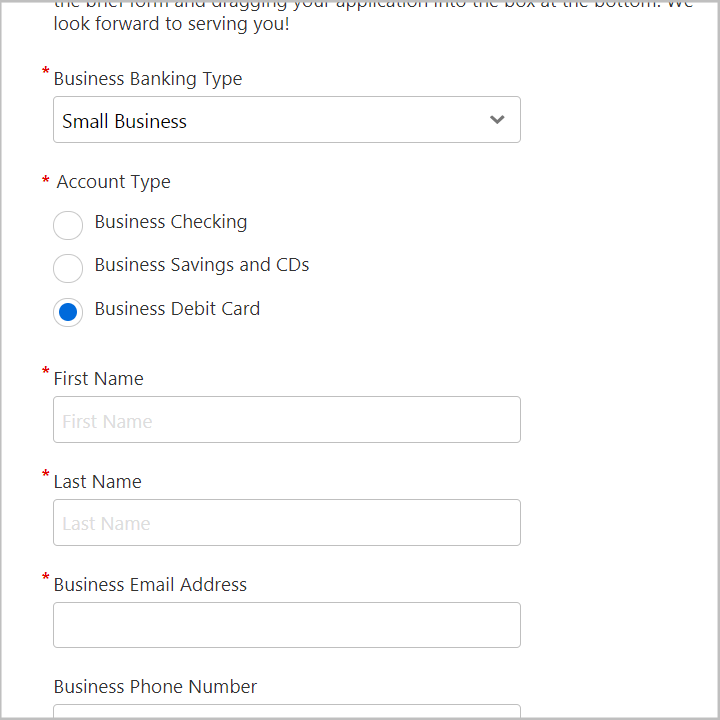This screenshot has height=720, width=720.
Task: Click the "Business Savings and CDs" label text
Action: pos(202,265)
